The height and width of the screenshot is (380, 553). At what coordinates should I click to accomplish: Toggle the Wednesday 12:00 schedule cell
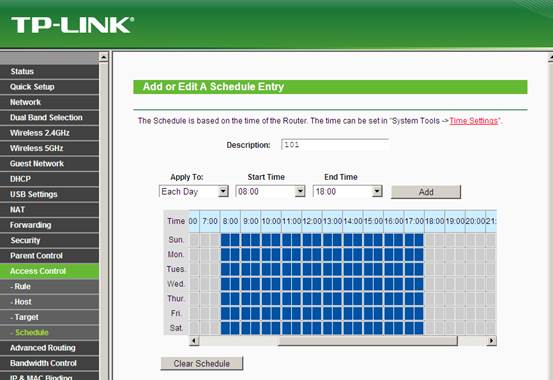tap(307, 284)
